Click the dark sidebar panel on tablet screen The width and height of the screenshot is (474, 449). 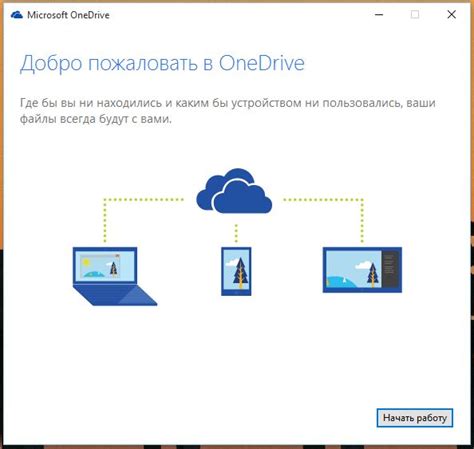(389, 269)
